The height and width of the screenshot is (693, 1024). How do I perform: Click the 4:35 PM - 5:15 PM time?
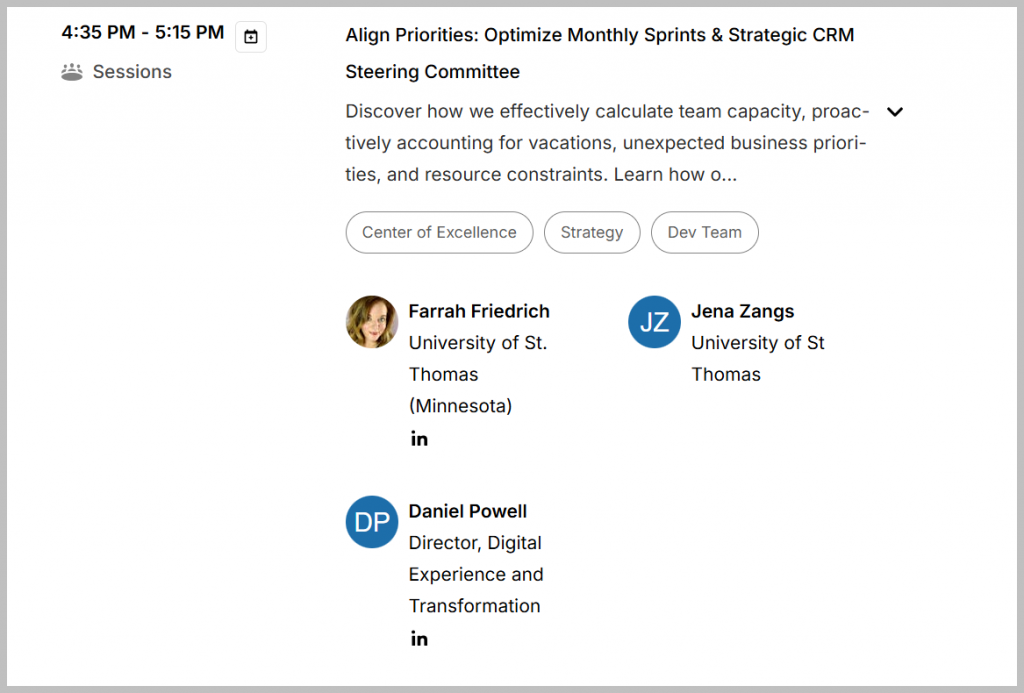tap(143, 32)
